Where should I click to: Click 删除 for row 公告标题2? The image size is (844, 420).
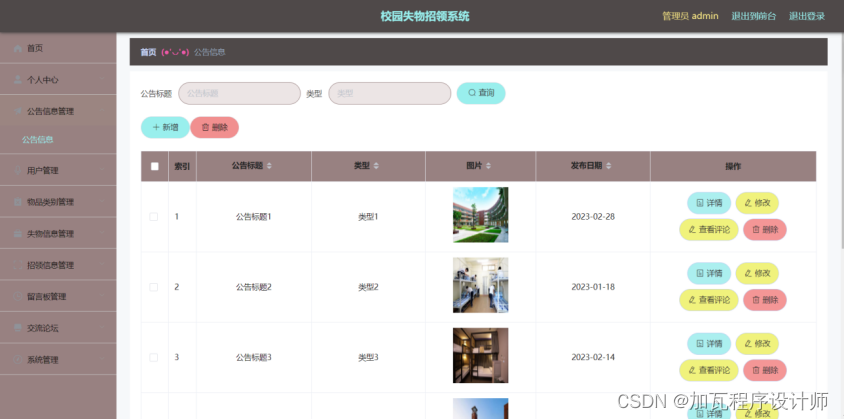765,300
